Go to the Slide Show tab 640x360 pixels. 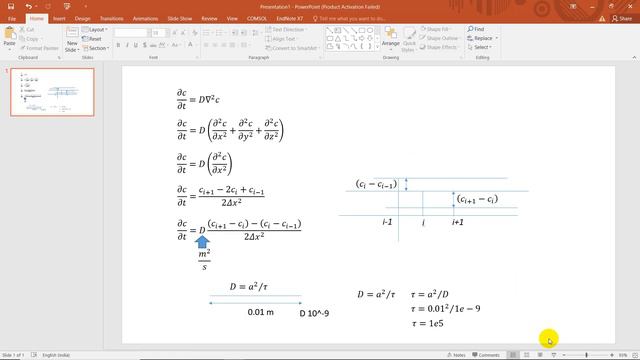180,19
